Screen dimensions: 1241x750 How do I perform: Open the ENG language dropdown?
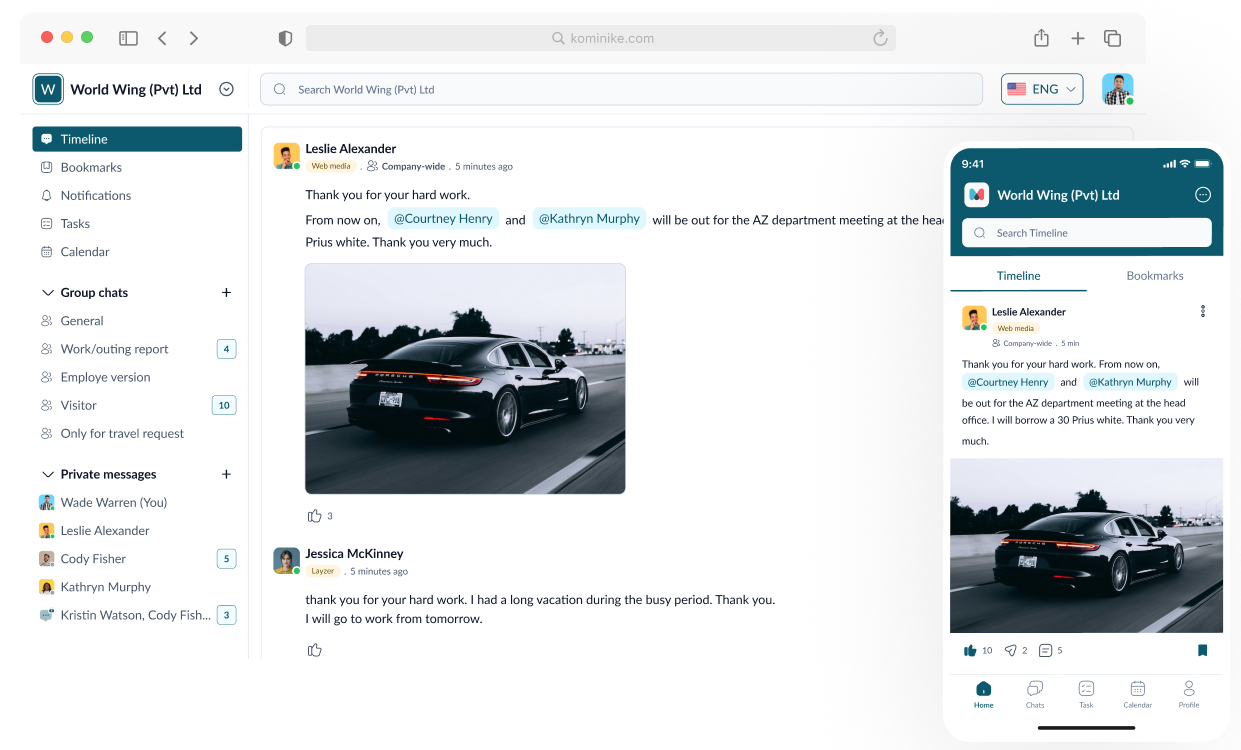pyautogui.click(x=1042, y=89)
